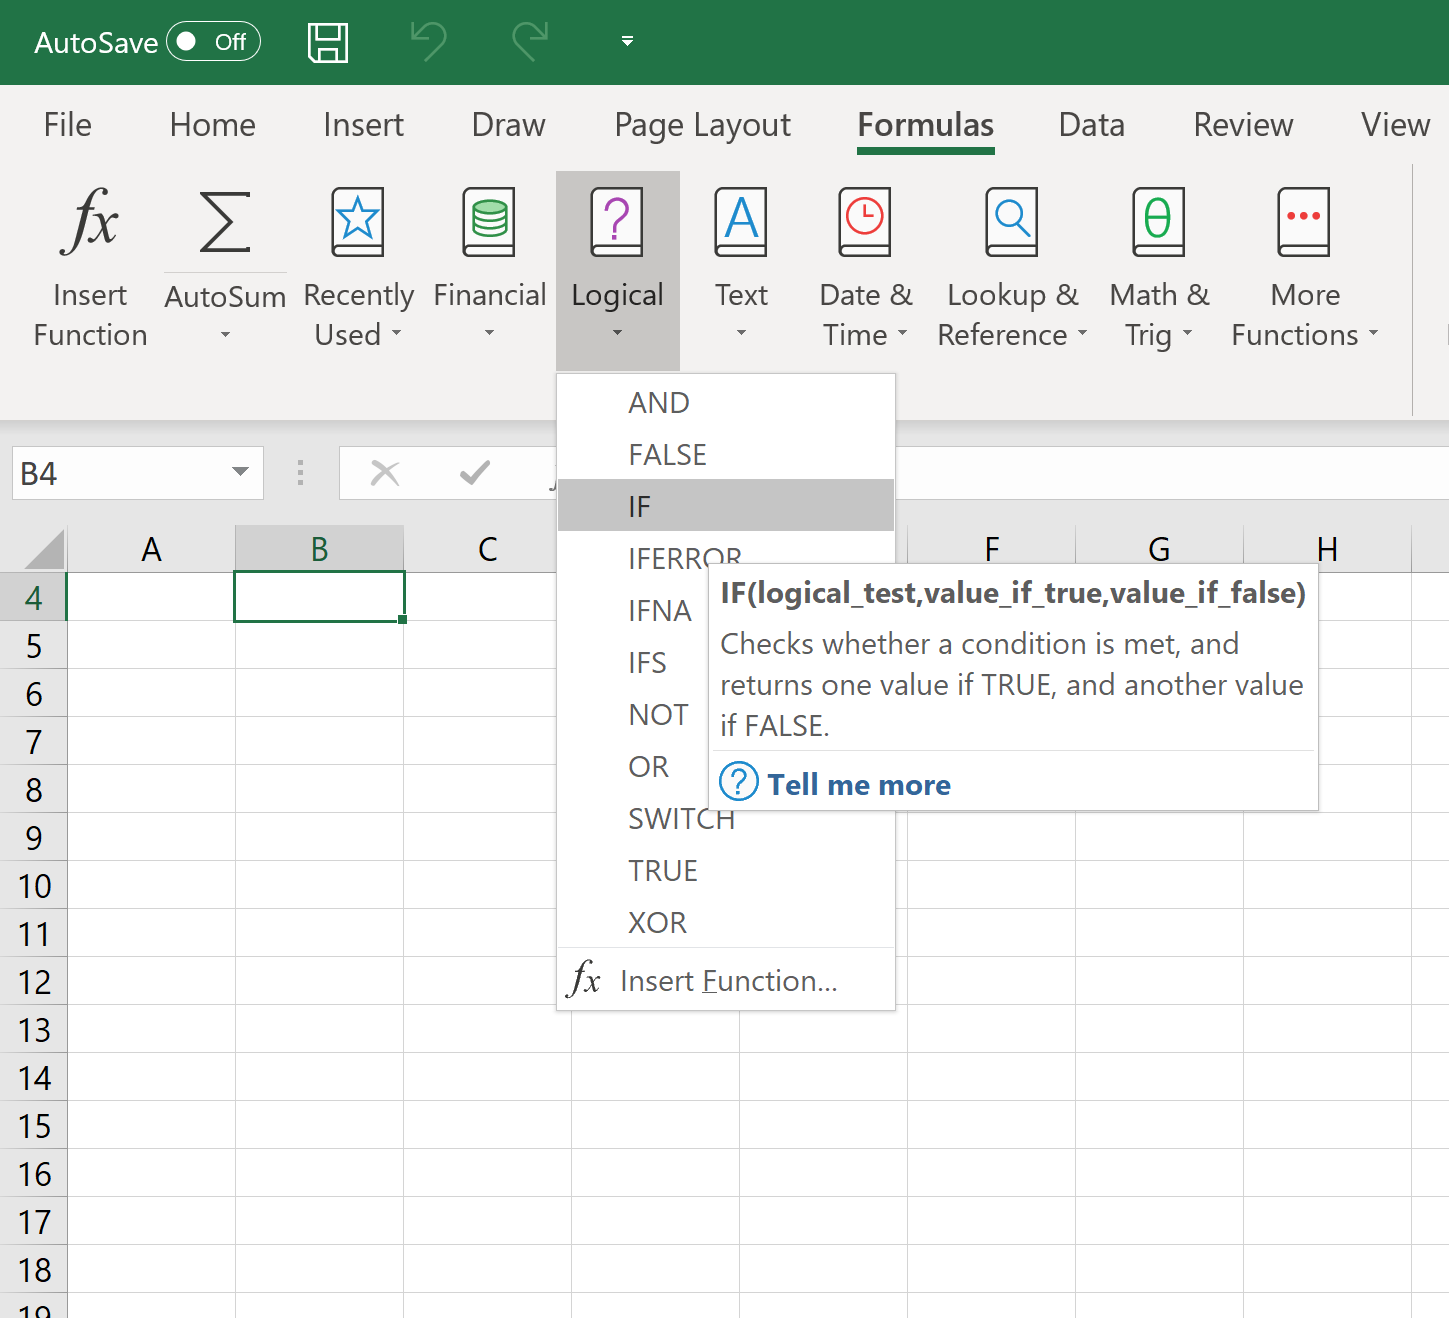
Task: Click the Save floppy disk icon
Action: [328, 42]
